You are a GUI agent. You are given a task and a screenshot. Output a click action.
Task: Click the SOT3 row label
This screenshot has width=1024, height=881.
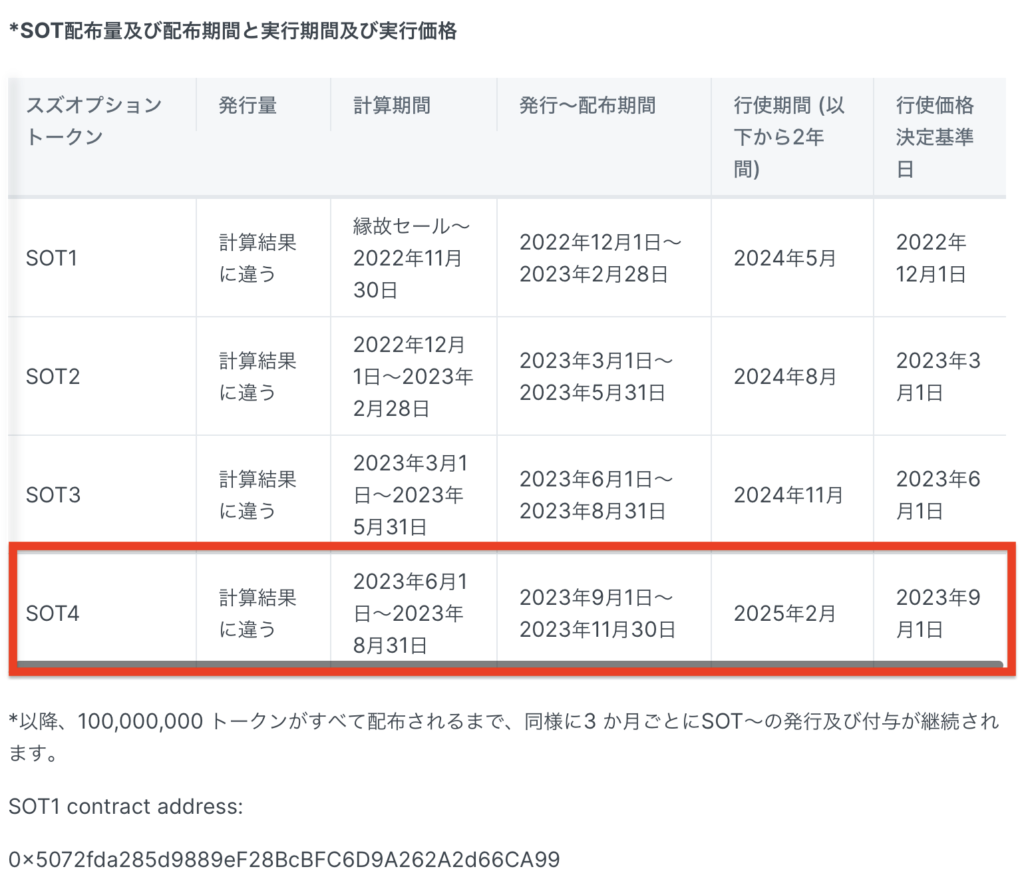49,494
